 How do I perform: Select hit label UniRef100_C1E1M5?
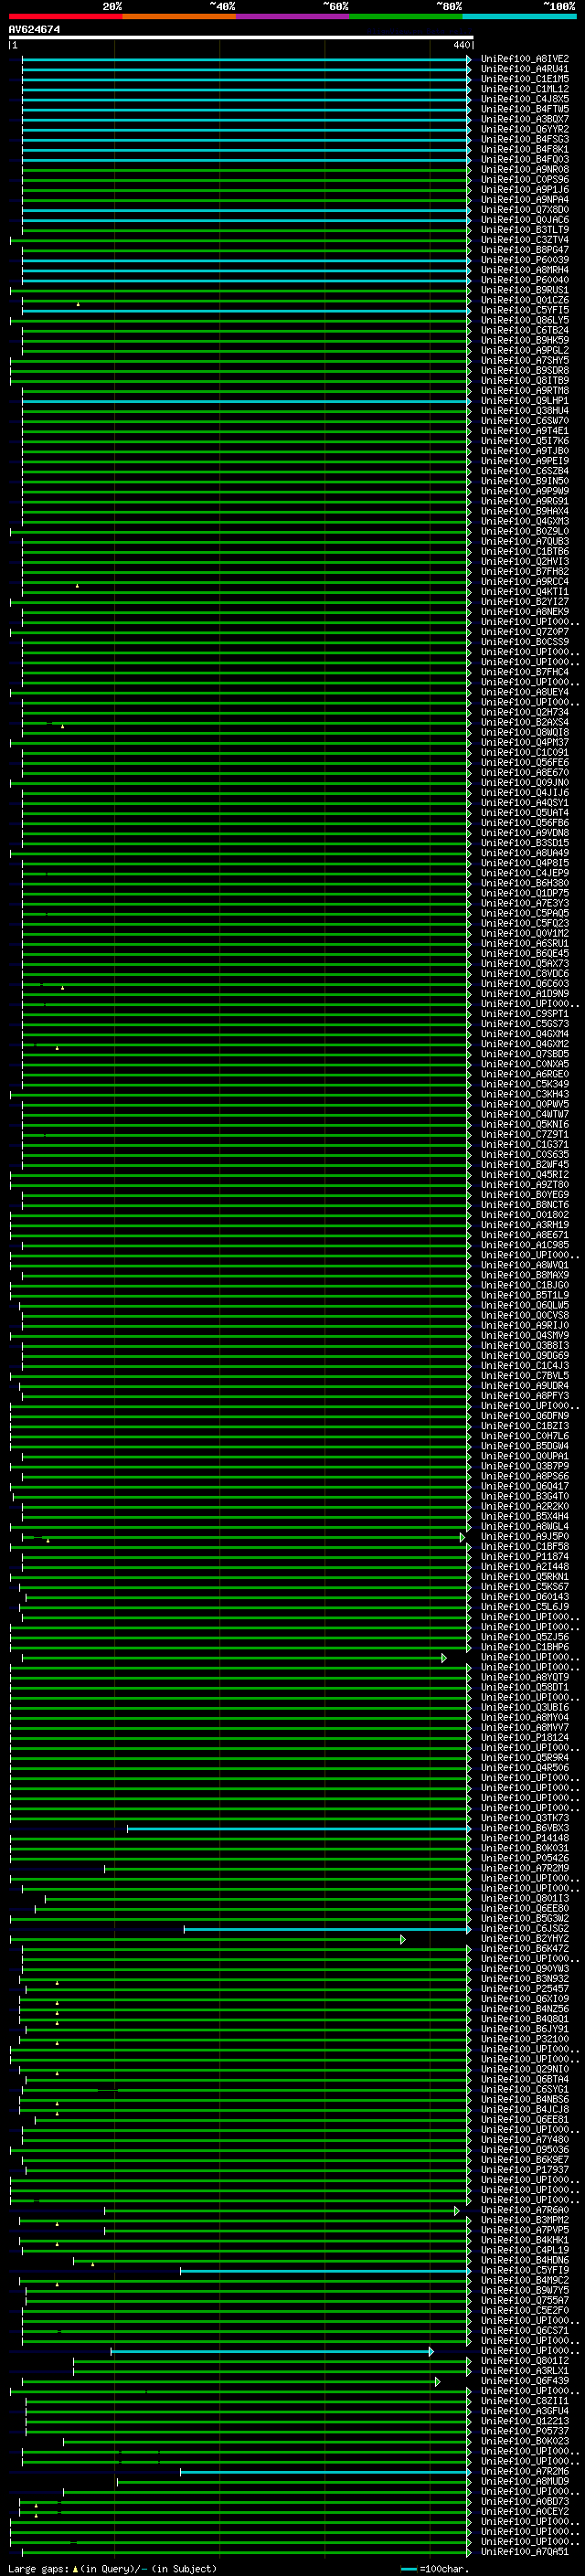point(525,79)
